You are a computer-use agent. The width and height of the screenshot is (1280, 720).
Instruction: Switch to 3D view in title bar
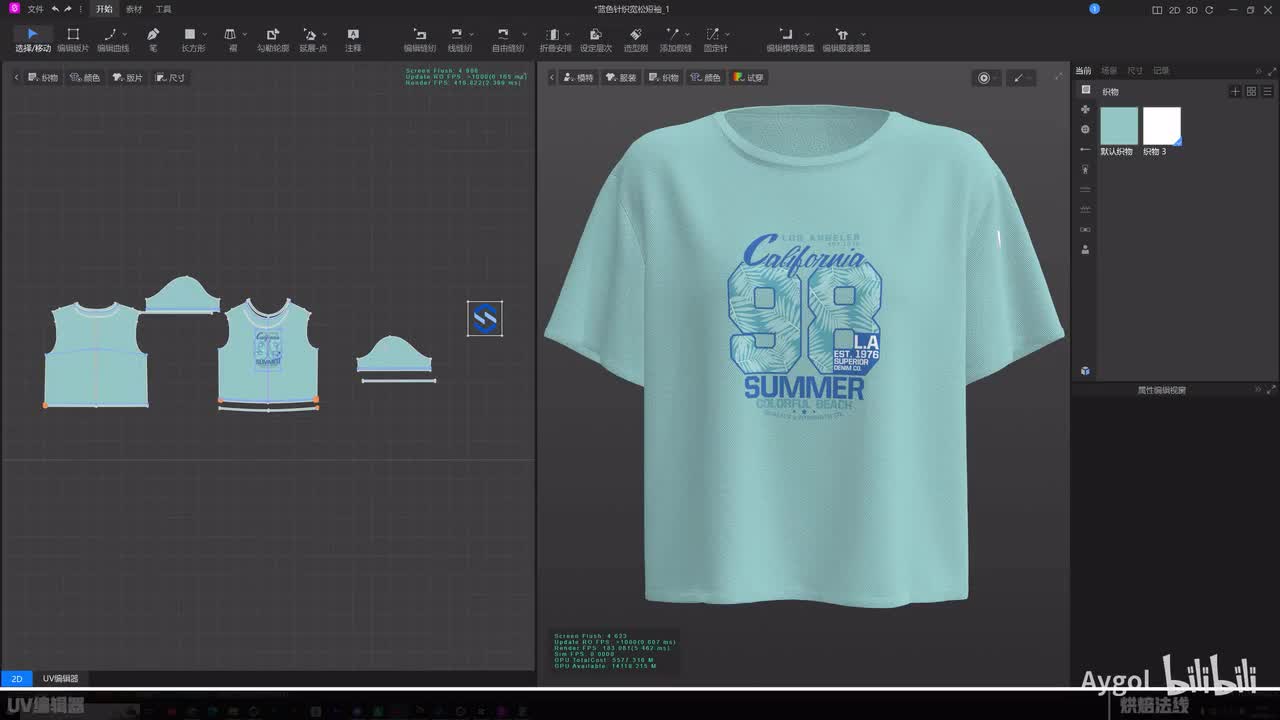tap(1192, 9)
